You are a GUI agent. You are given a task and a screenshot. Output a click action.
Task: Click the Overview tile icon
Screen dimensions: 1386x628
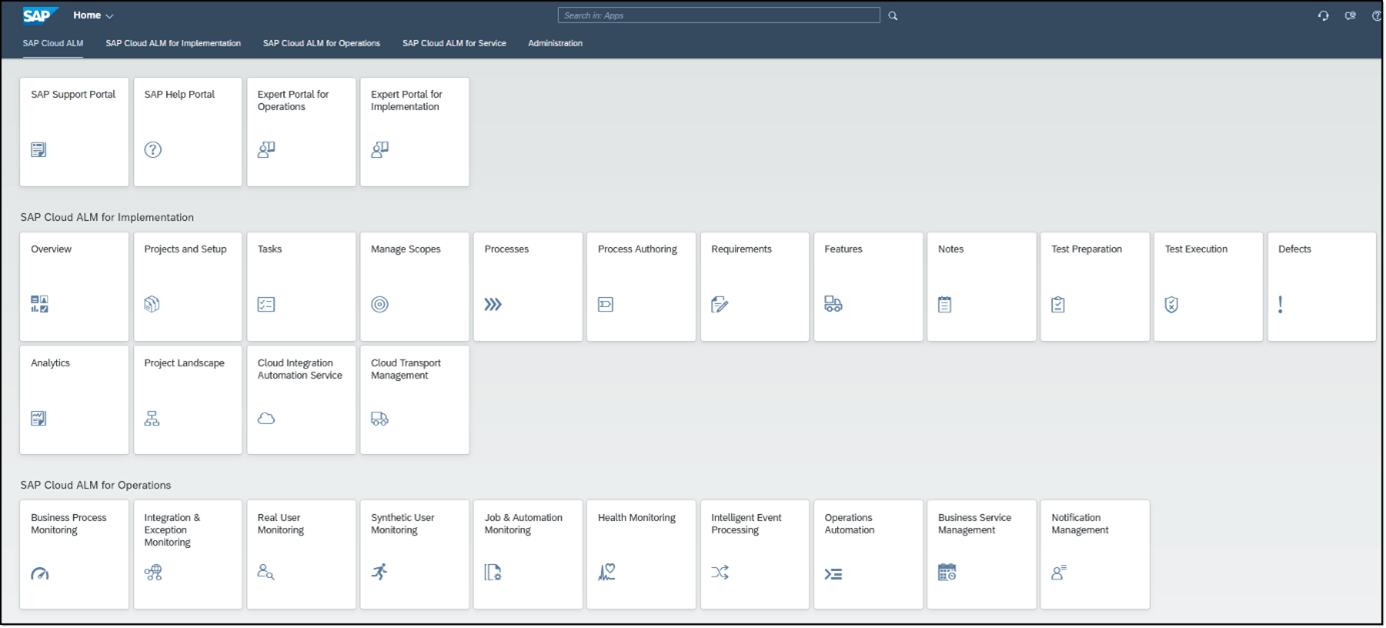coord(39,304)
